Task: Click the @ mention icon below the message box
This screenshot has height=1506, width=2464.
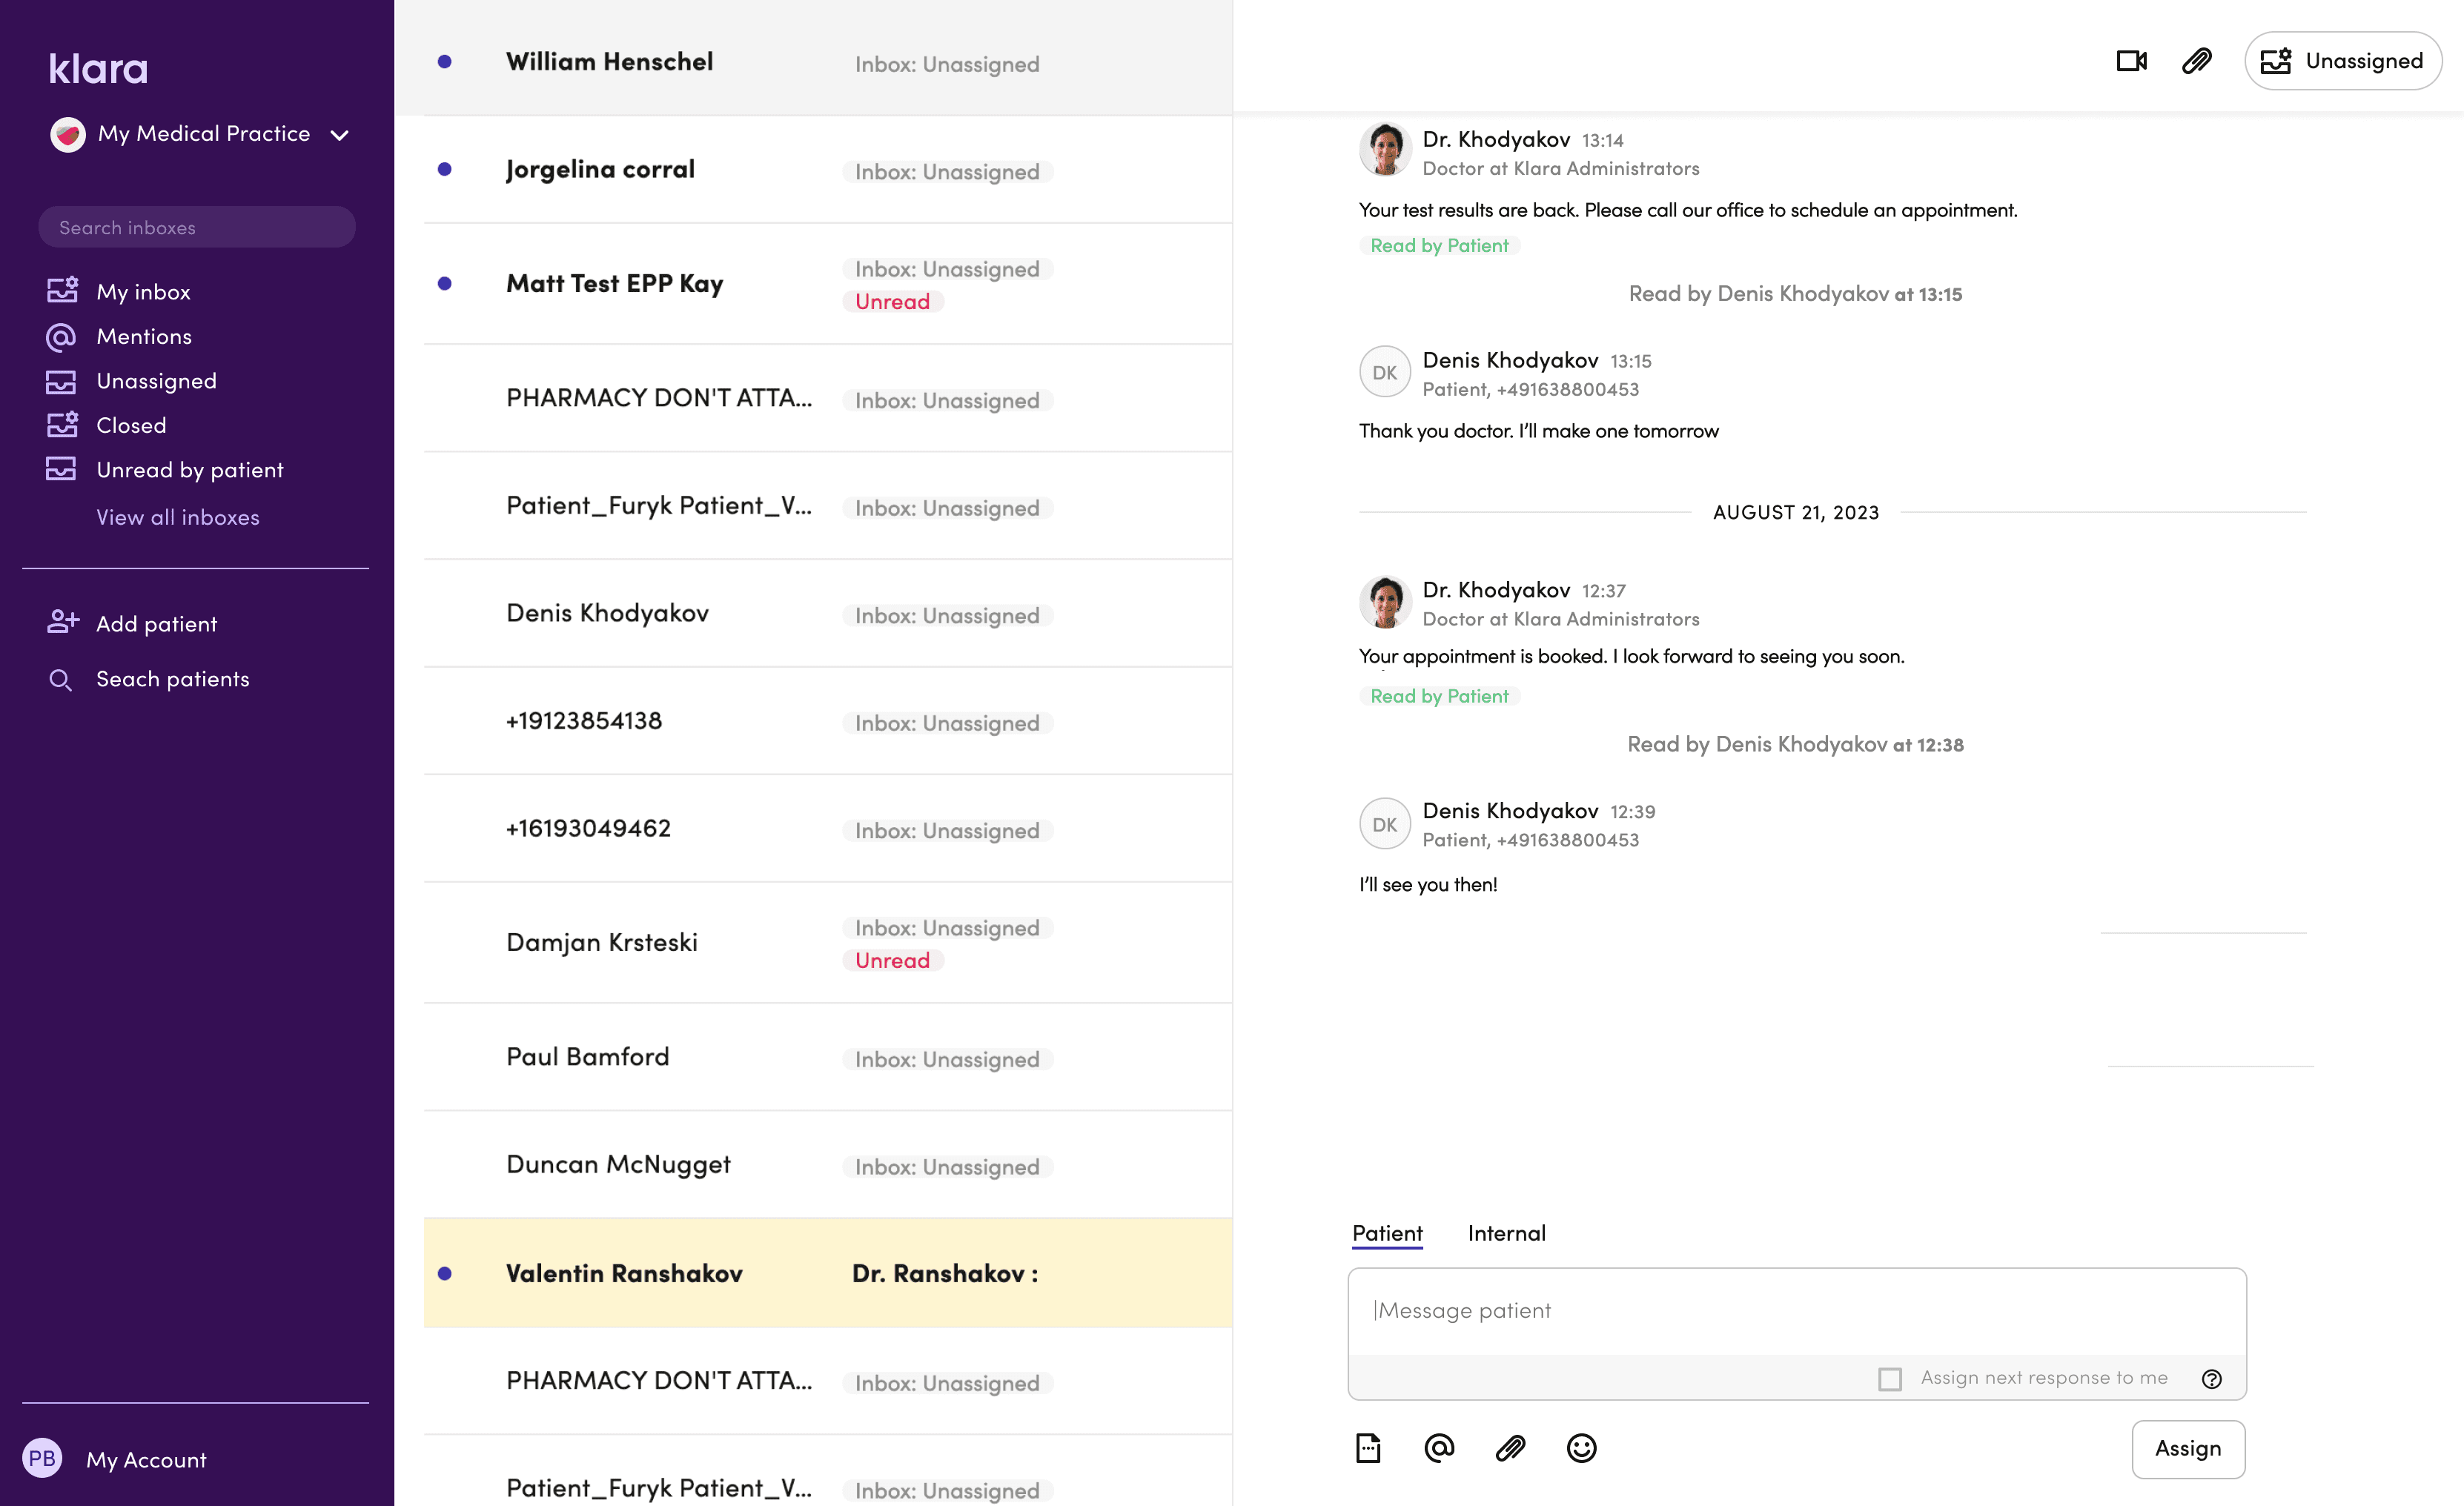Action: pos(1438,1447)
